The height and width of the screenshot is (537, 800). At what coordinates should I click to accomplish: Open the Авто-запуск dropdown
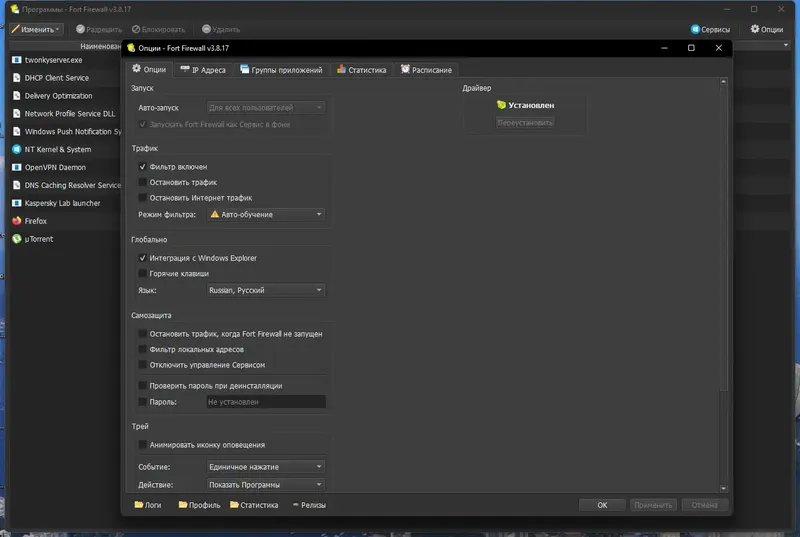pyautogui.click(x=266, y=108)
